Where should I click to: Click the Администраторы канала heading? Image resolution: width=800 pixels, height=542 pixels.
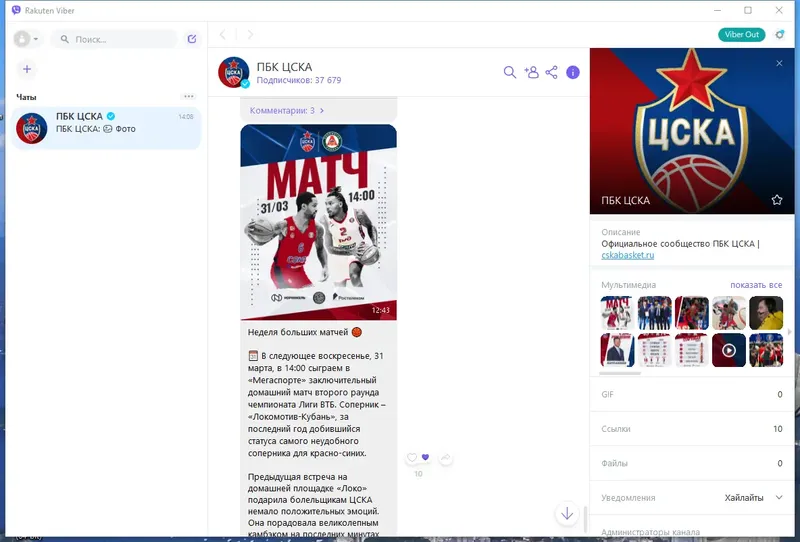tap(651, 532)
